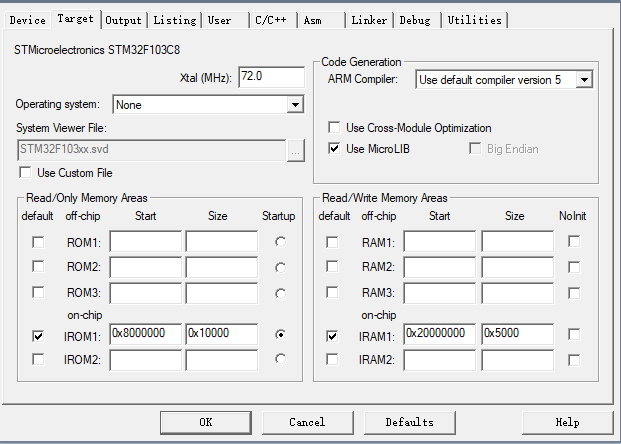This screenshot has width=621, height=444.
Task: Switch to the Device tab
Action: pyautogui.click(x=27, y=20)
